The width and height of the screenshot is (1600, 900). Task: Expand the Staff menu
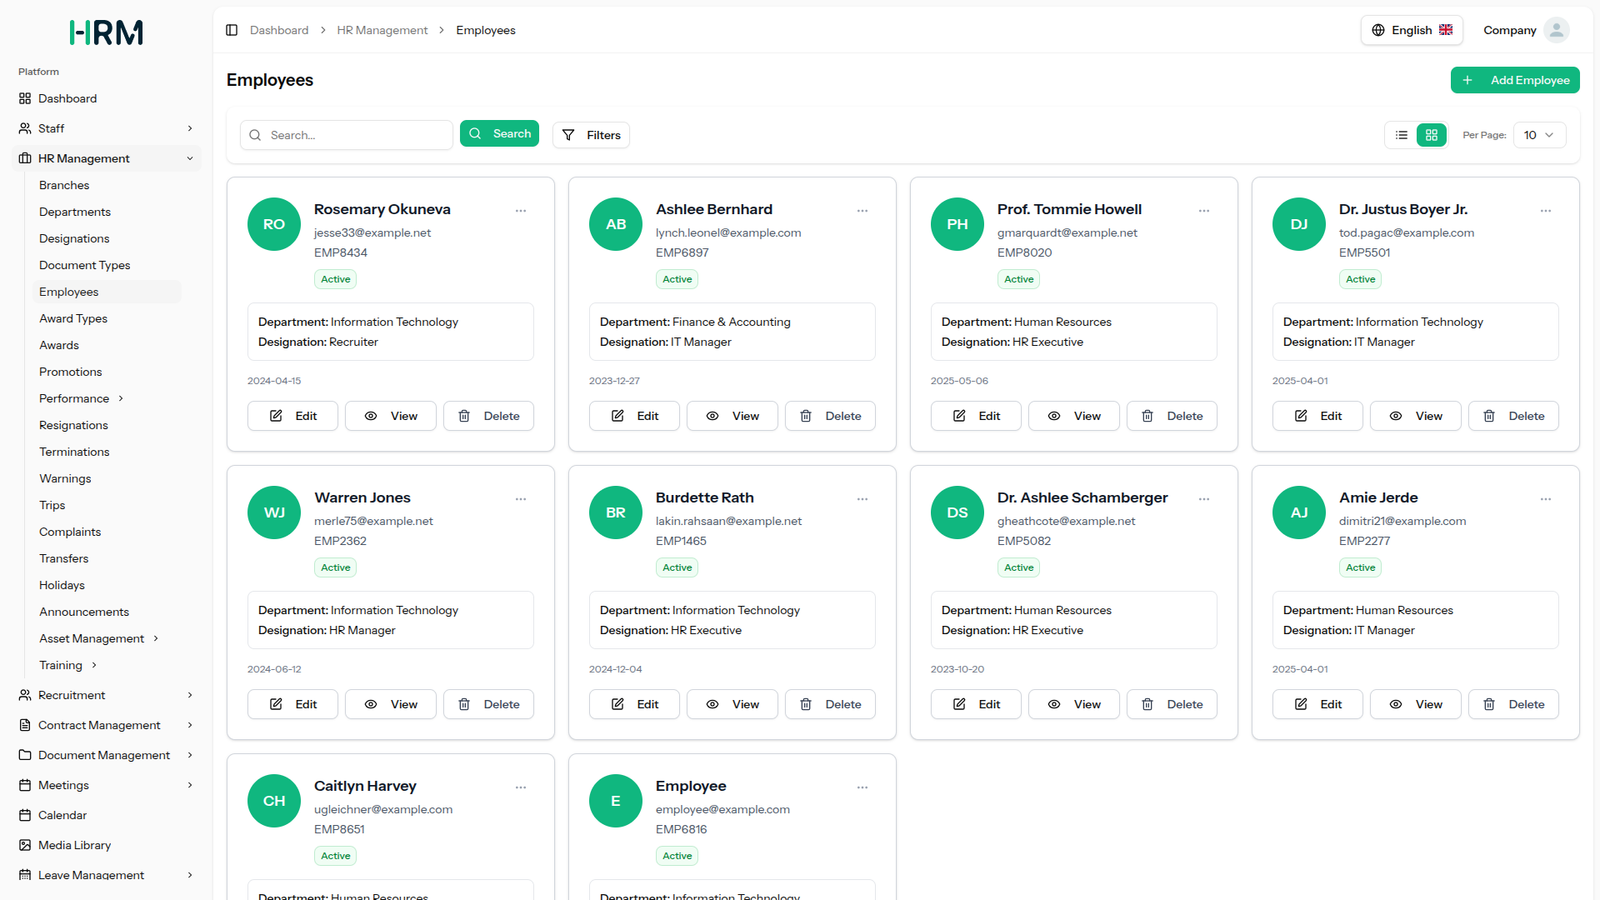pyautogui.click(x=106, y=128)
